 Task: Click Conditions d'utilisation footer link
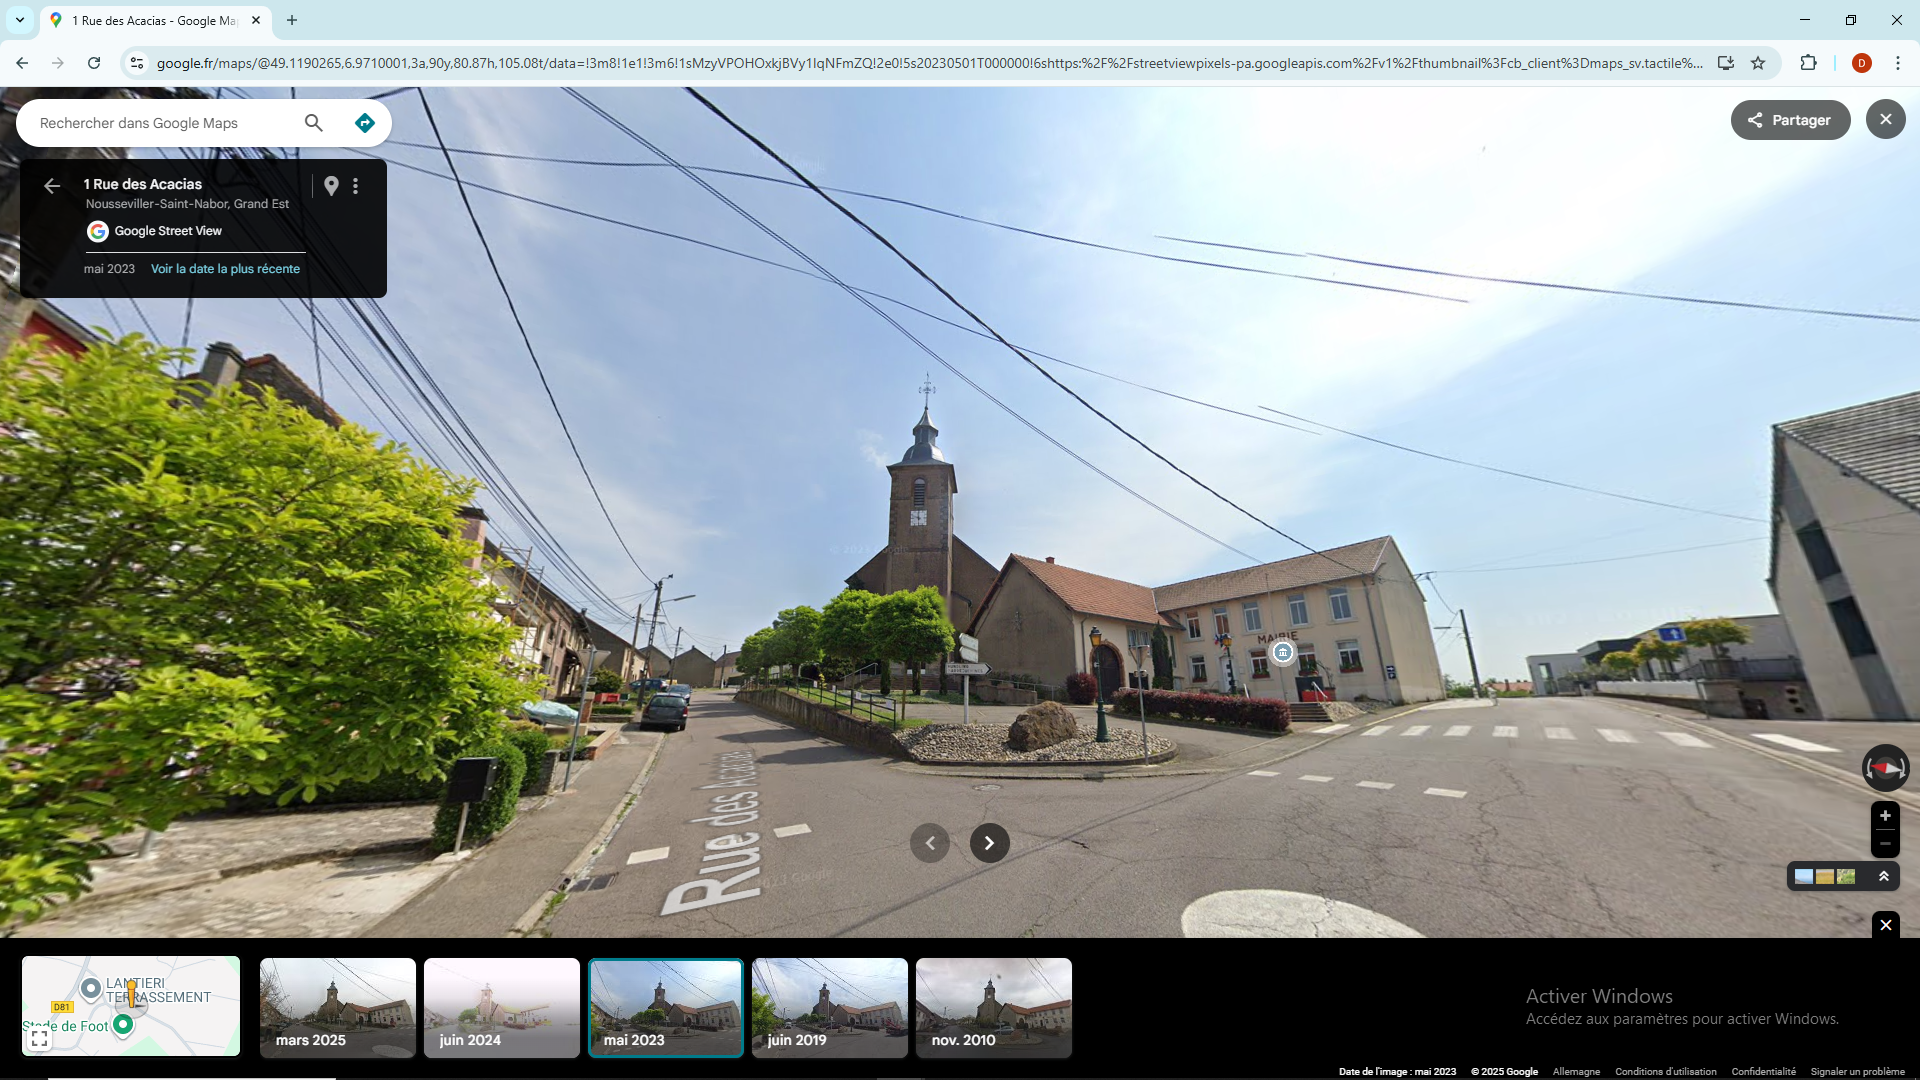(1665, 1072)
